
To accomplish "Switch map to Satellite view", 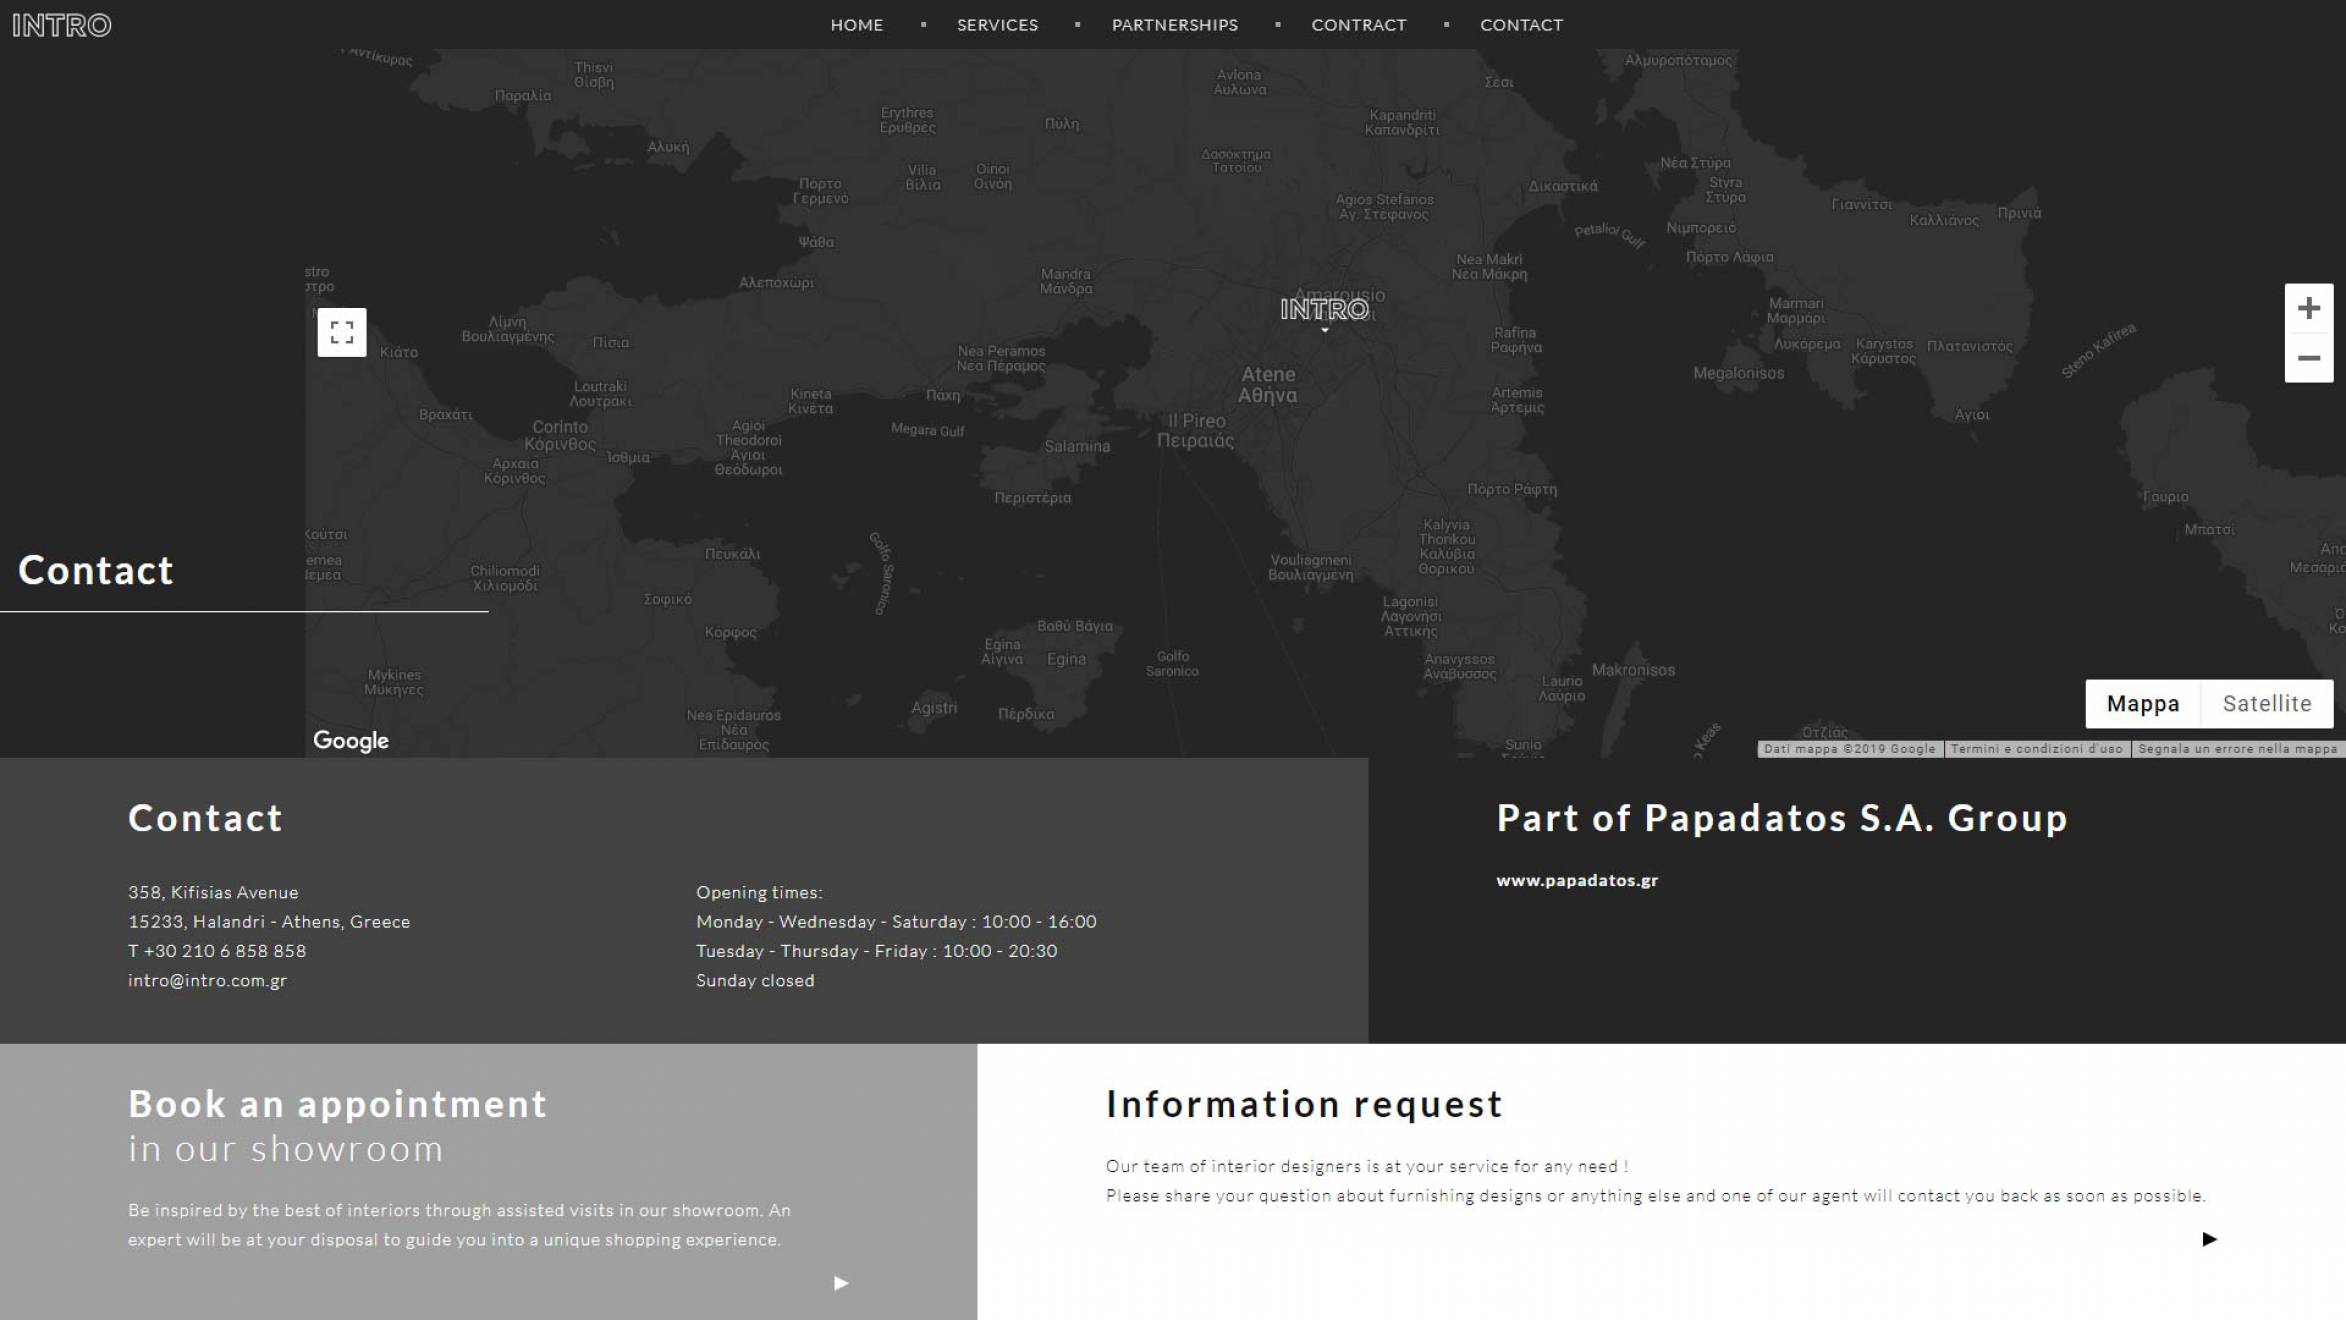I will (2267, 704).
